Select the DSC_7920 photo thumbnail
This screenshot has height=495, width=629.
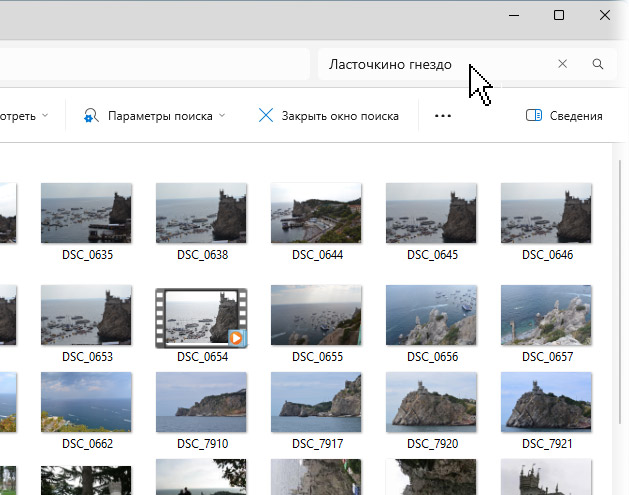point(431,402)
